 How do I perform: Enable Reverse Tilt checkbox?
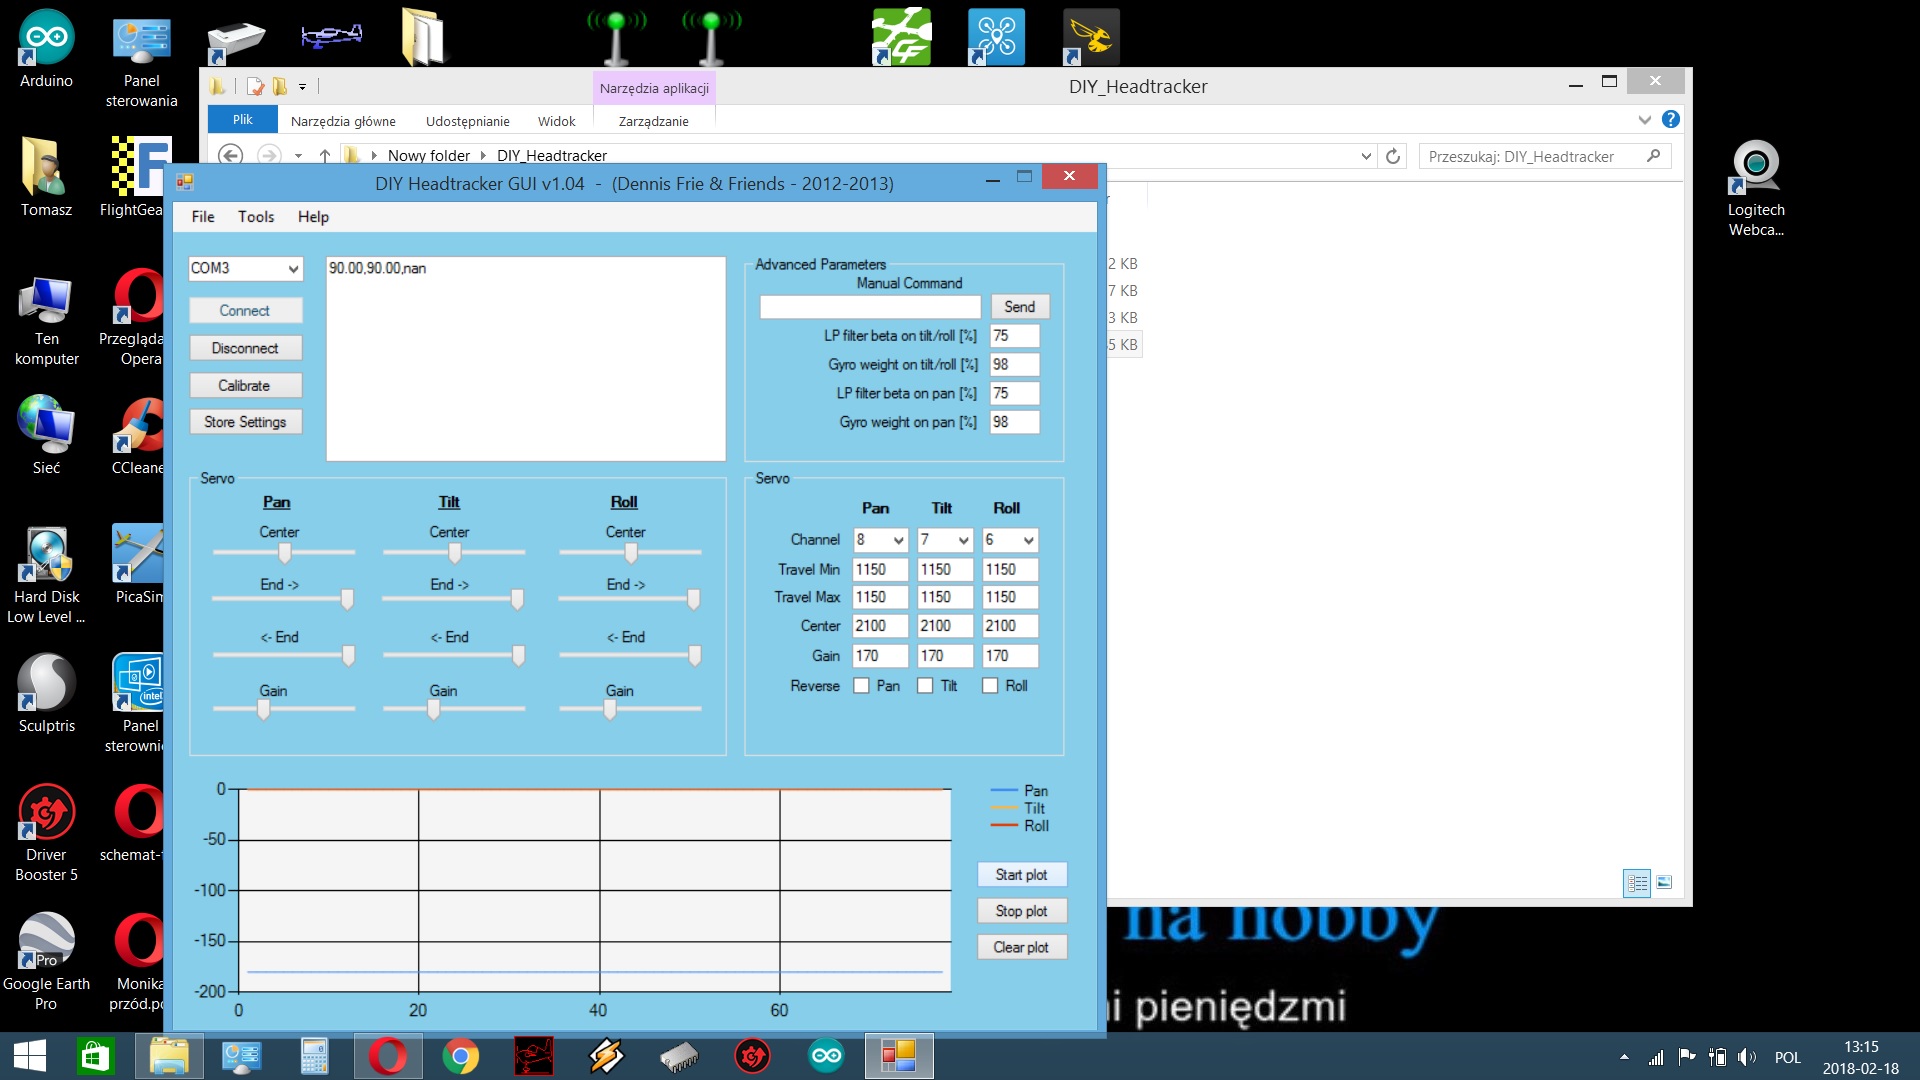coord(925,686)
